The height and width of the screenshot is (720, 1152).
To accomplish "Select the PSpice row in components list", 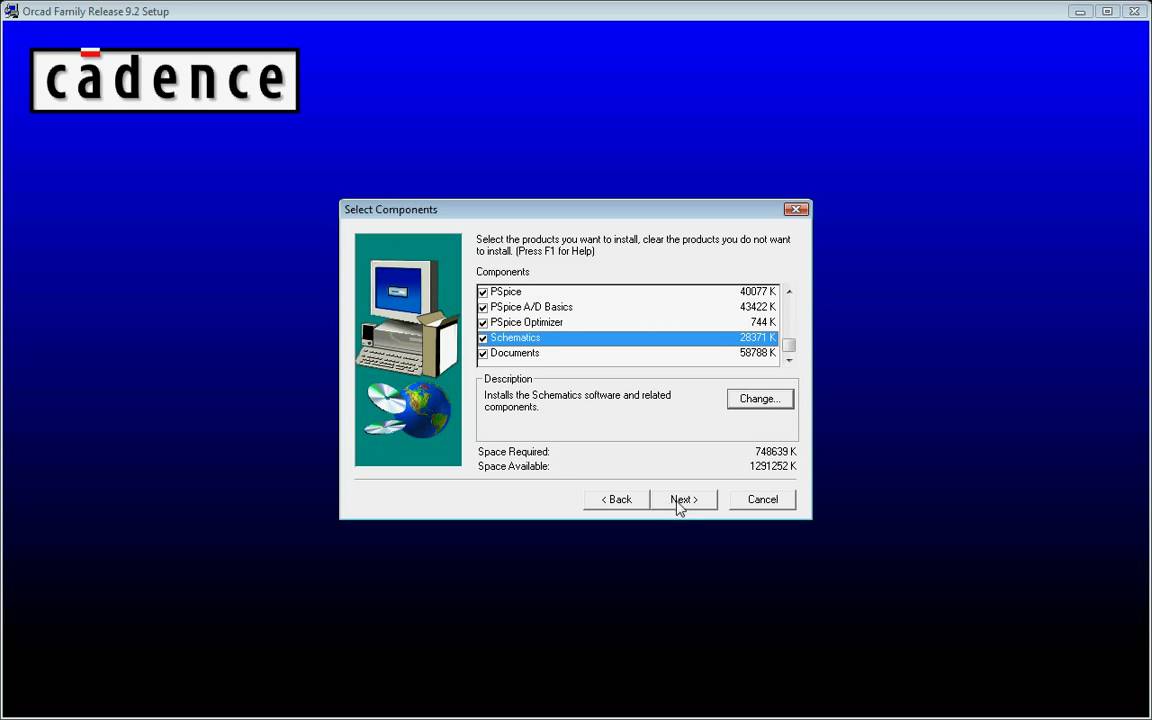I will pyautogui.click(x=628, y=292).
